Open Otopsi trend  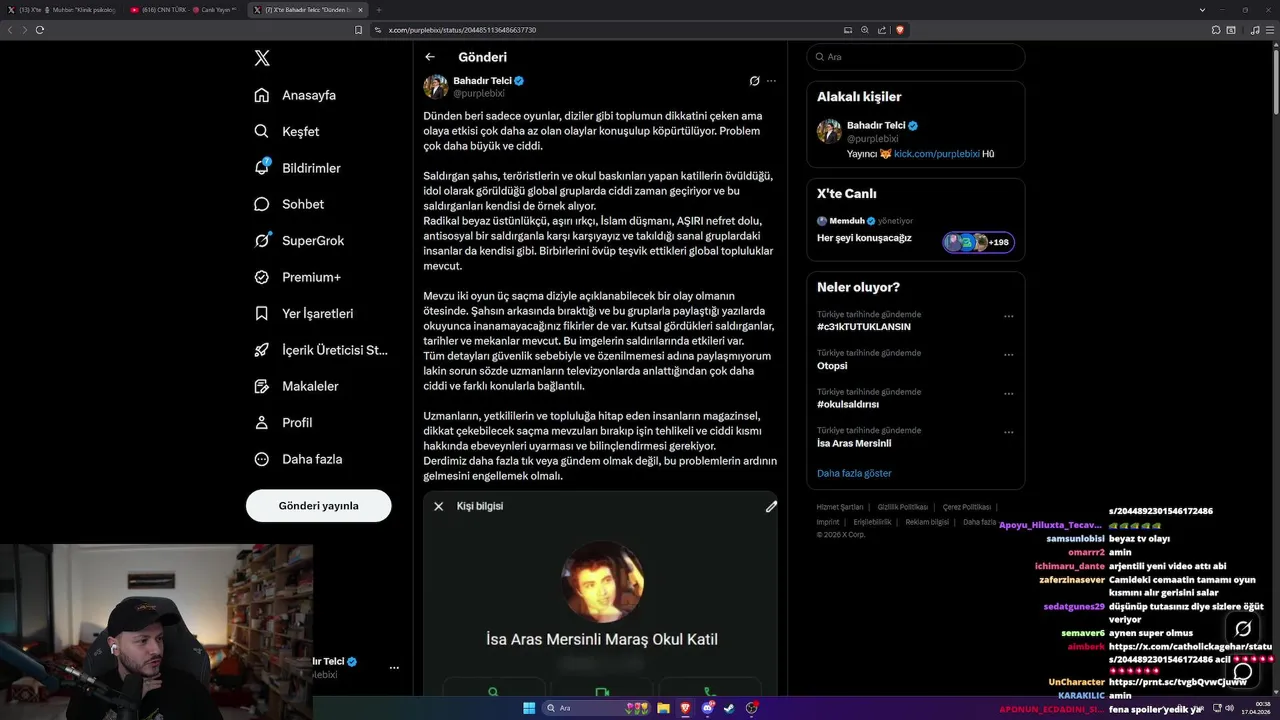(x=832, y=366)
